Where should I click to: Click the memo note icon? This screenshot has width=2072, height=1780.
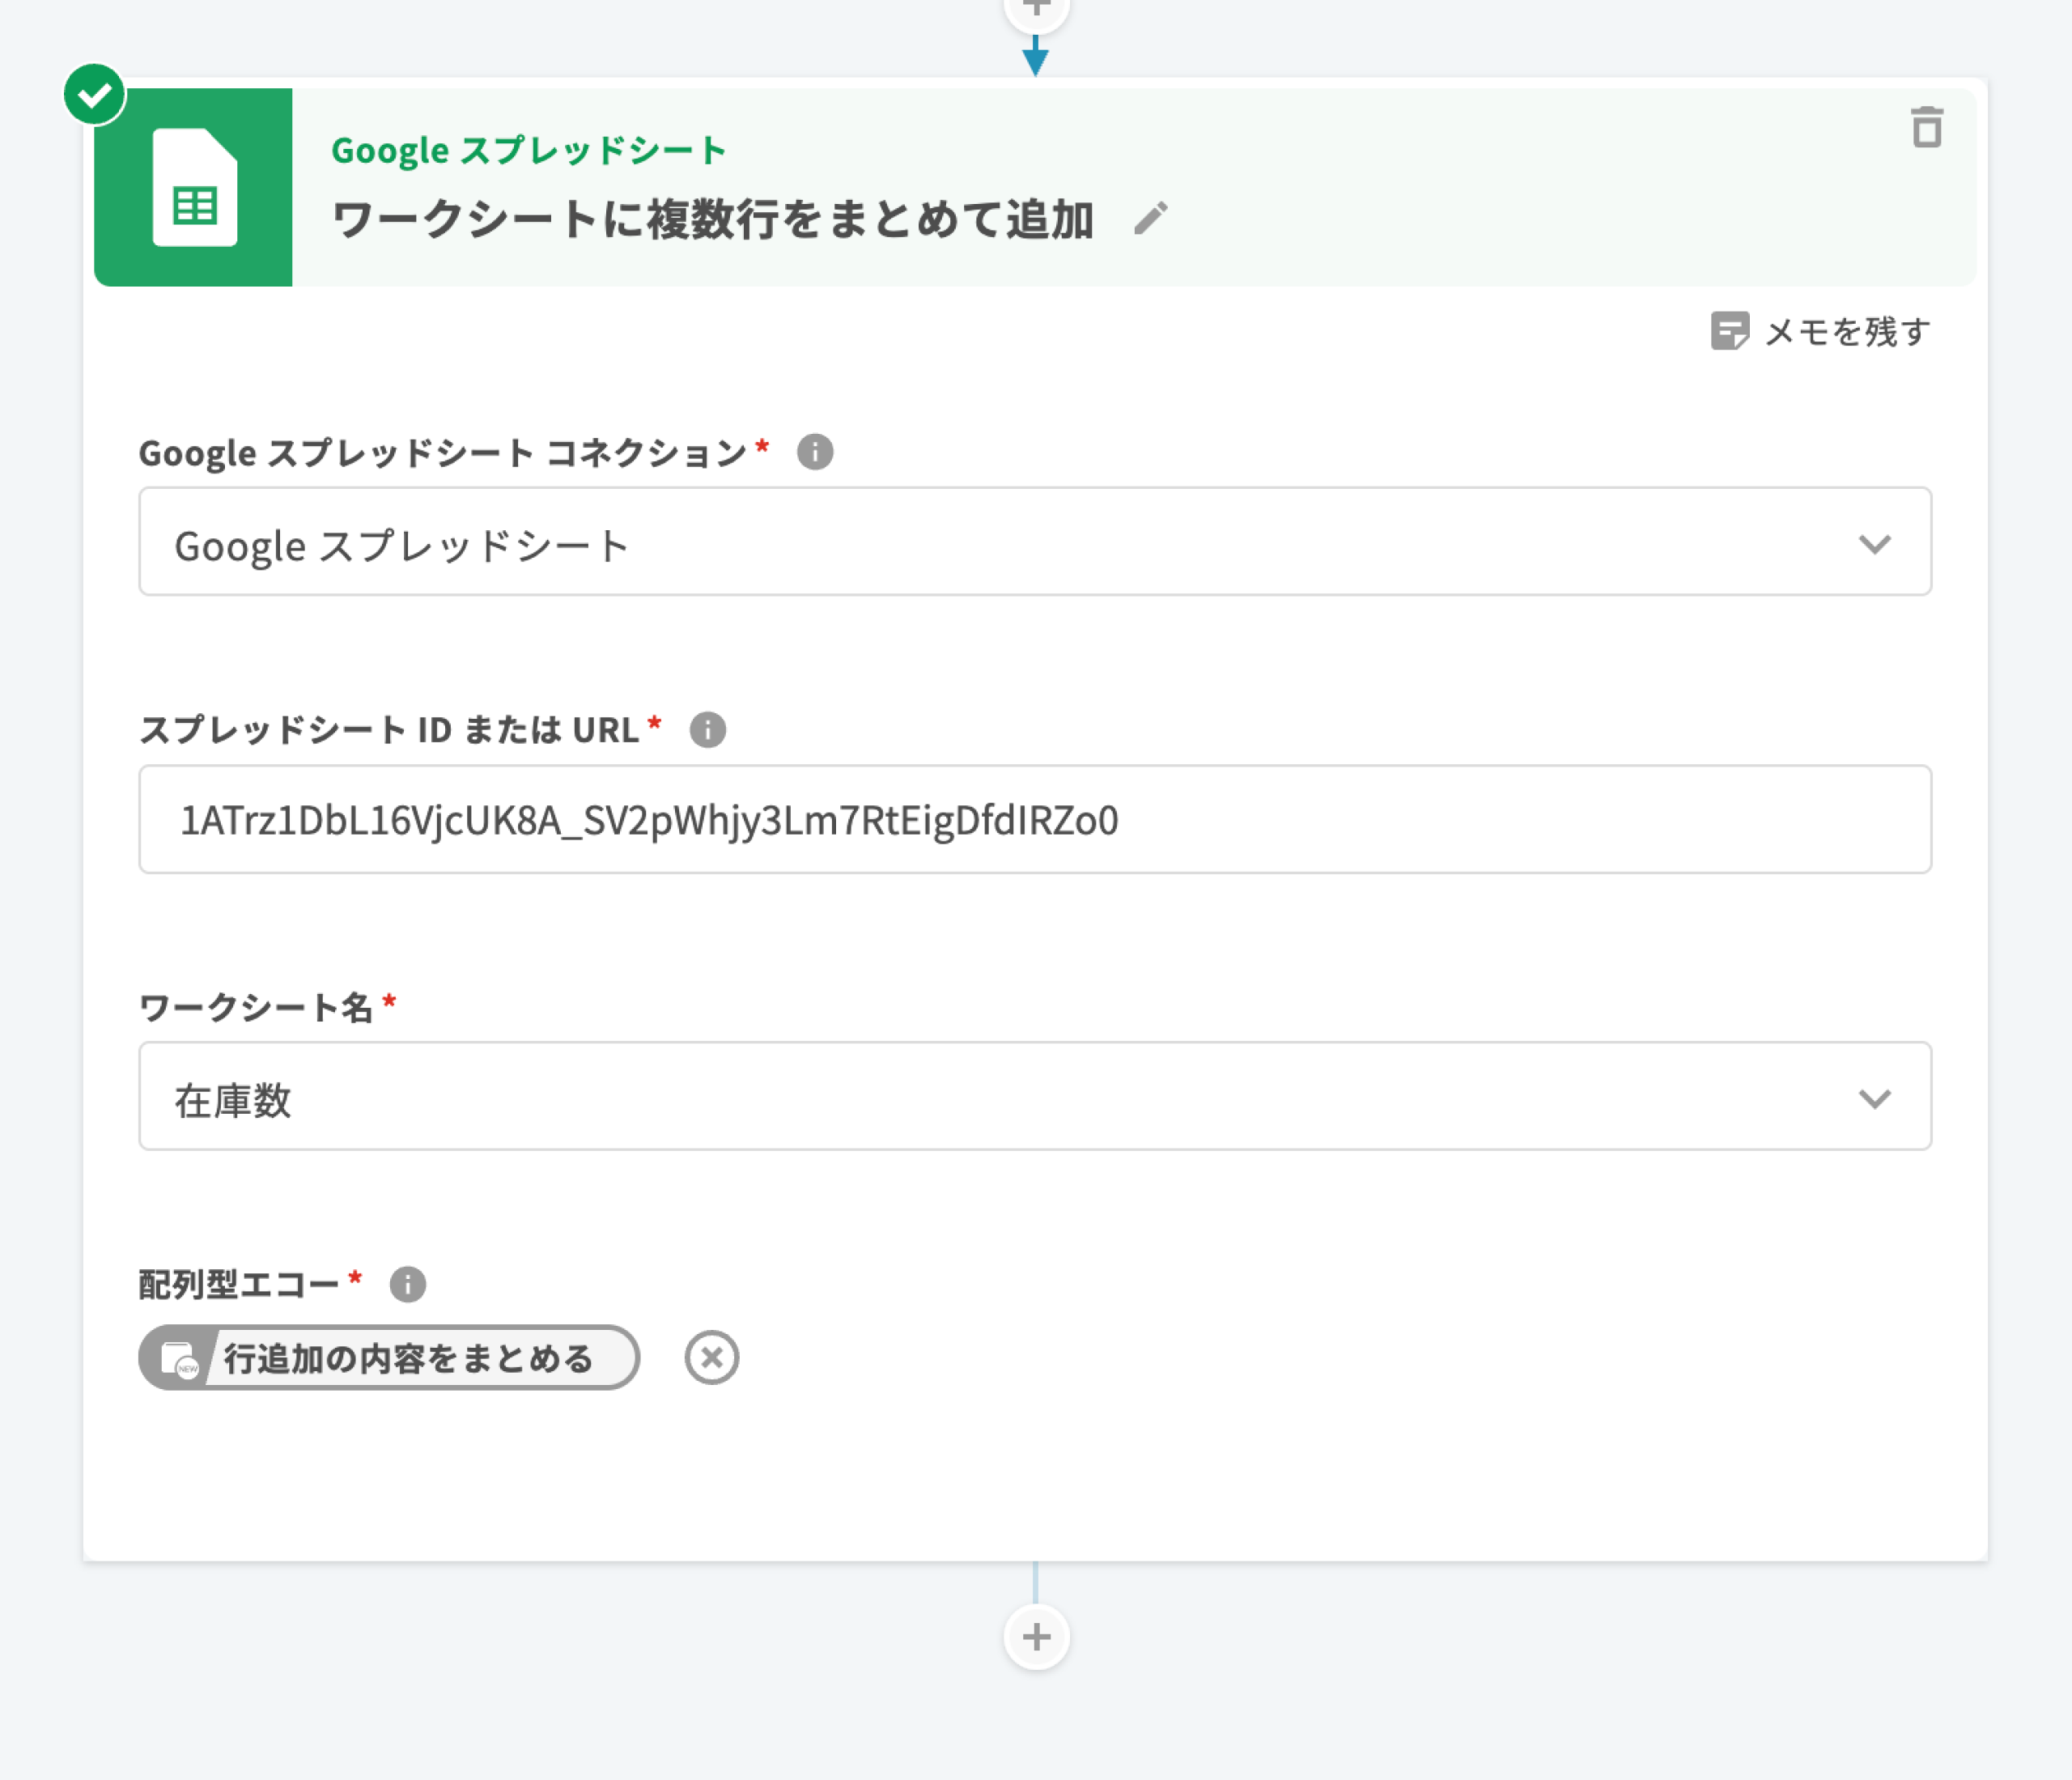tap(1729, 331)
